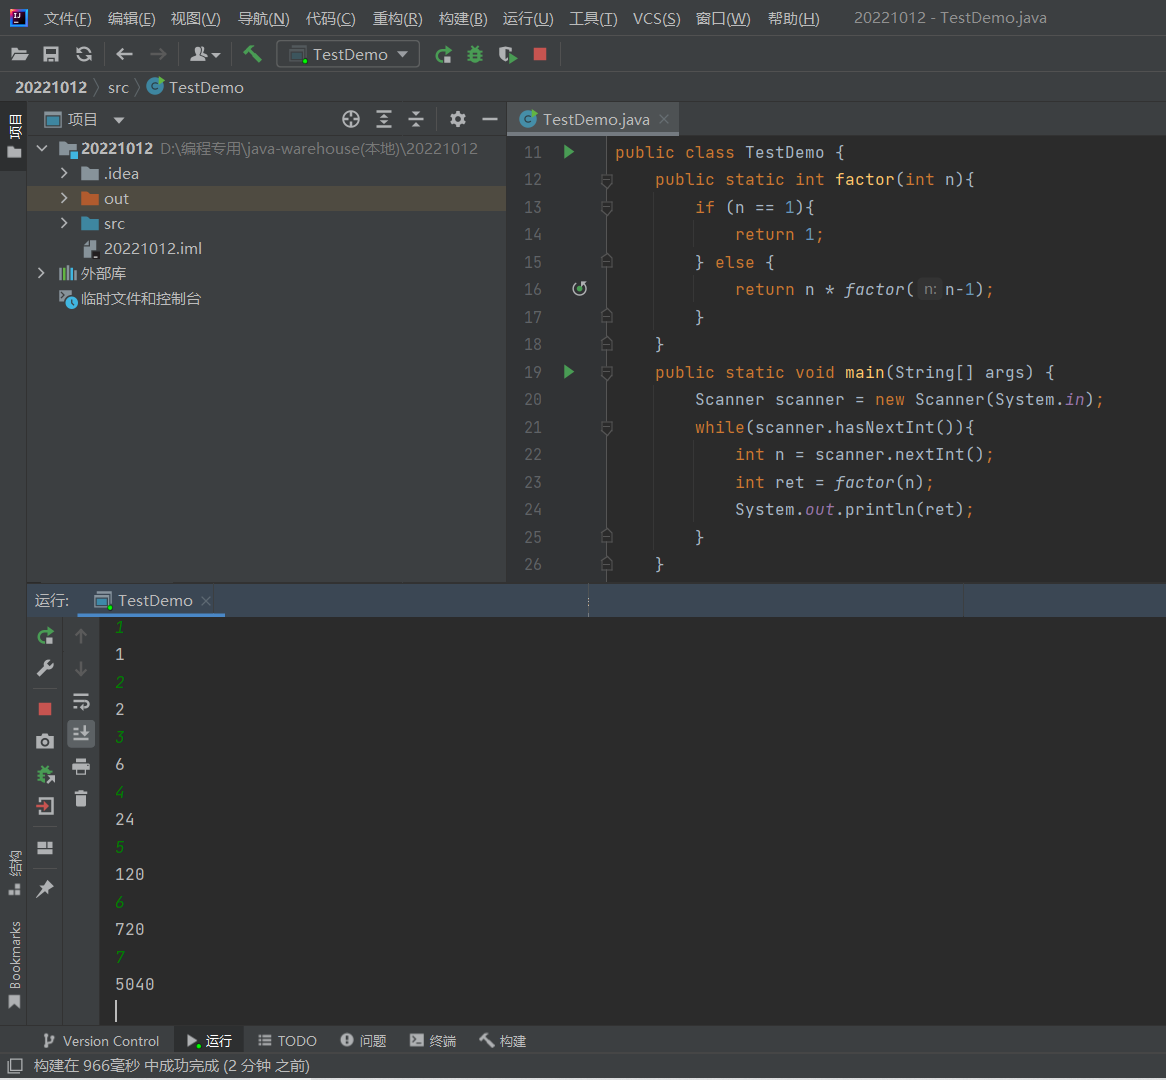Toggle scroll to end of console
Screen dimensions: 1166x1080
click(81, 734)
